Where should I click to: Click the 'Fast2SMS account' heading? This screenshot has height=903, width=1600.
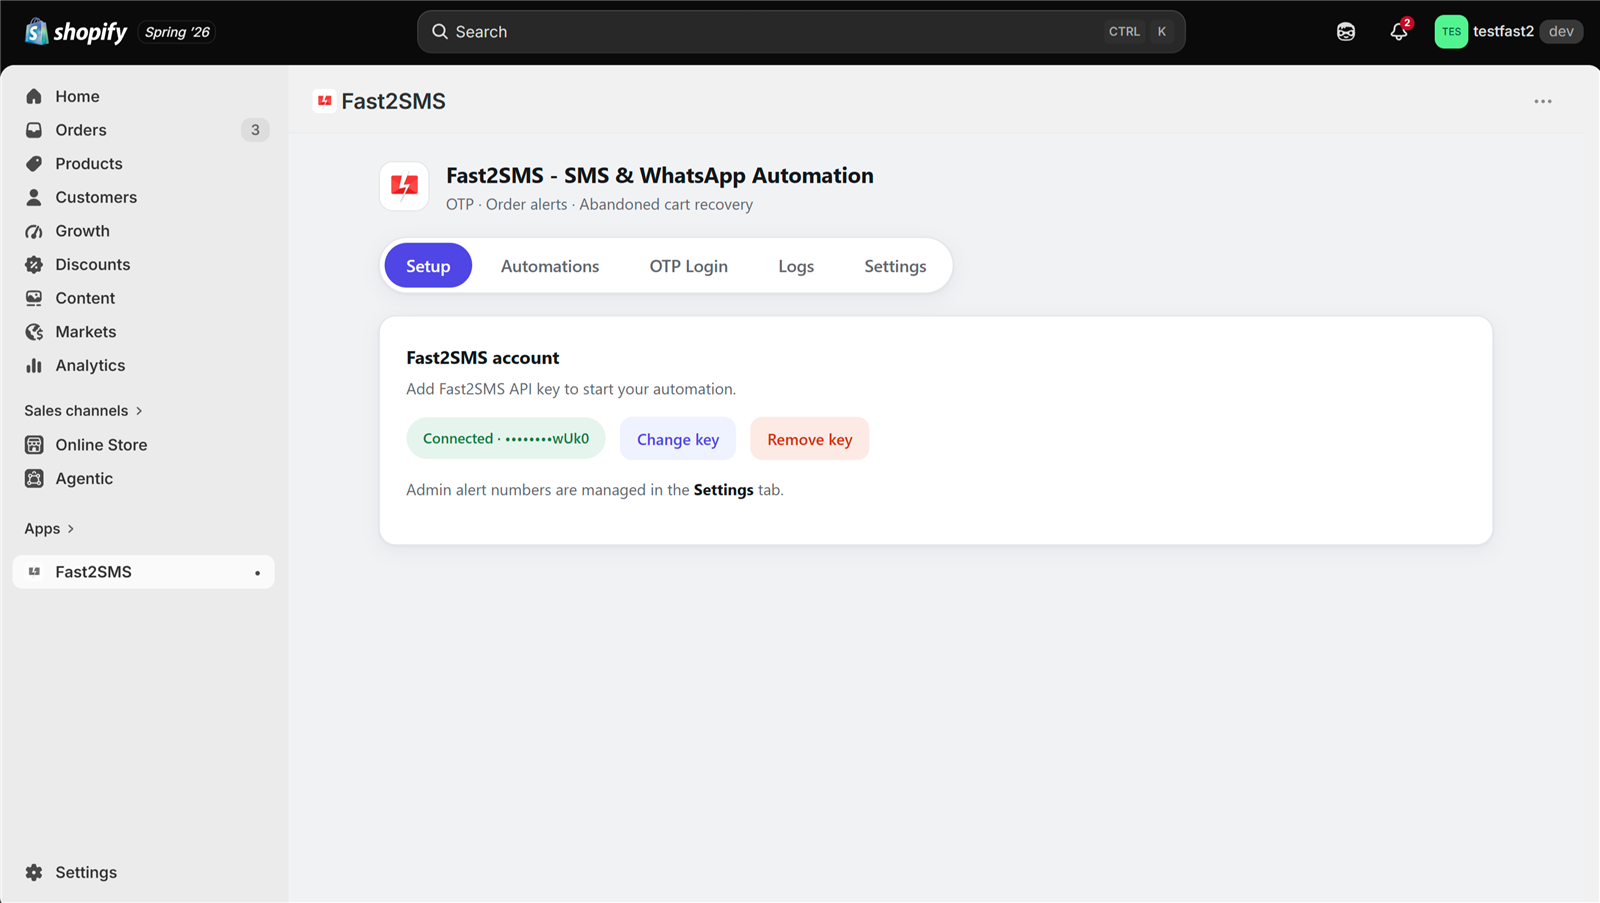[482, 358]
